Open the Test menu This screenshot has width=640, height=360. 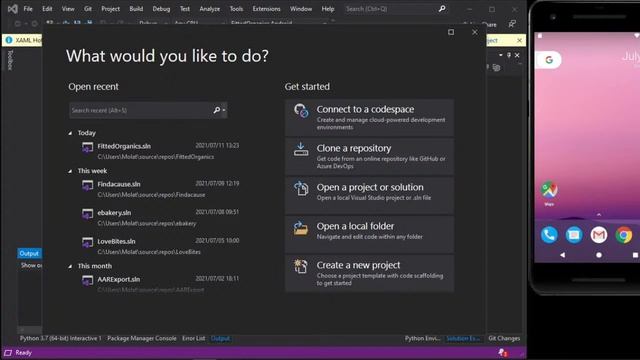185,9
